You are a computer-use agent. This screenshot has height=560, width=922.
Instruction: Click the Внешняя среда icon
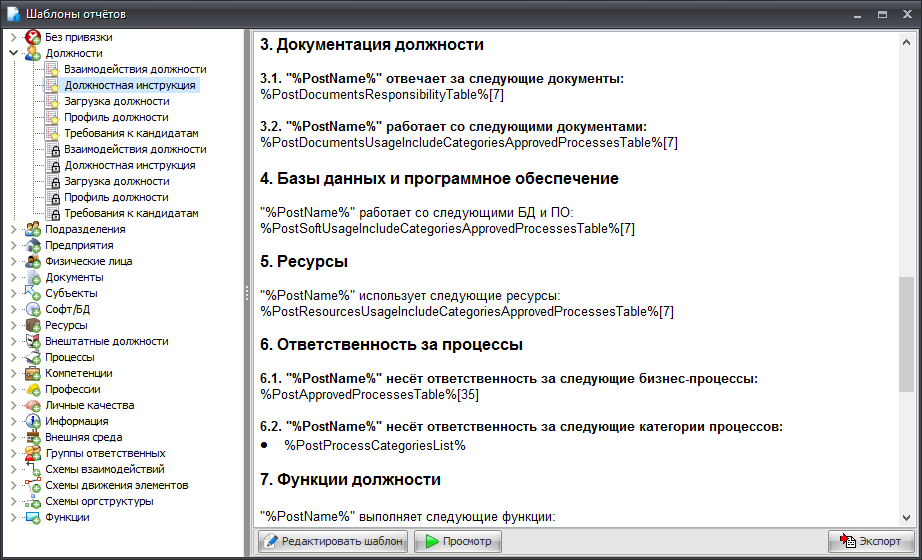click(33, 437)
